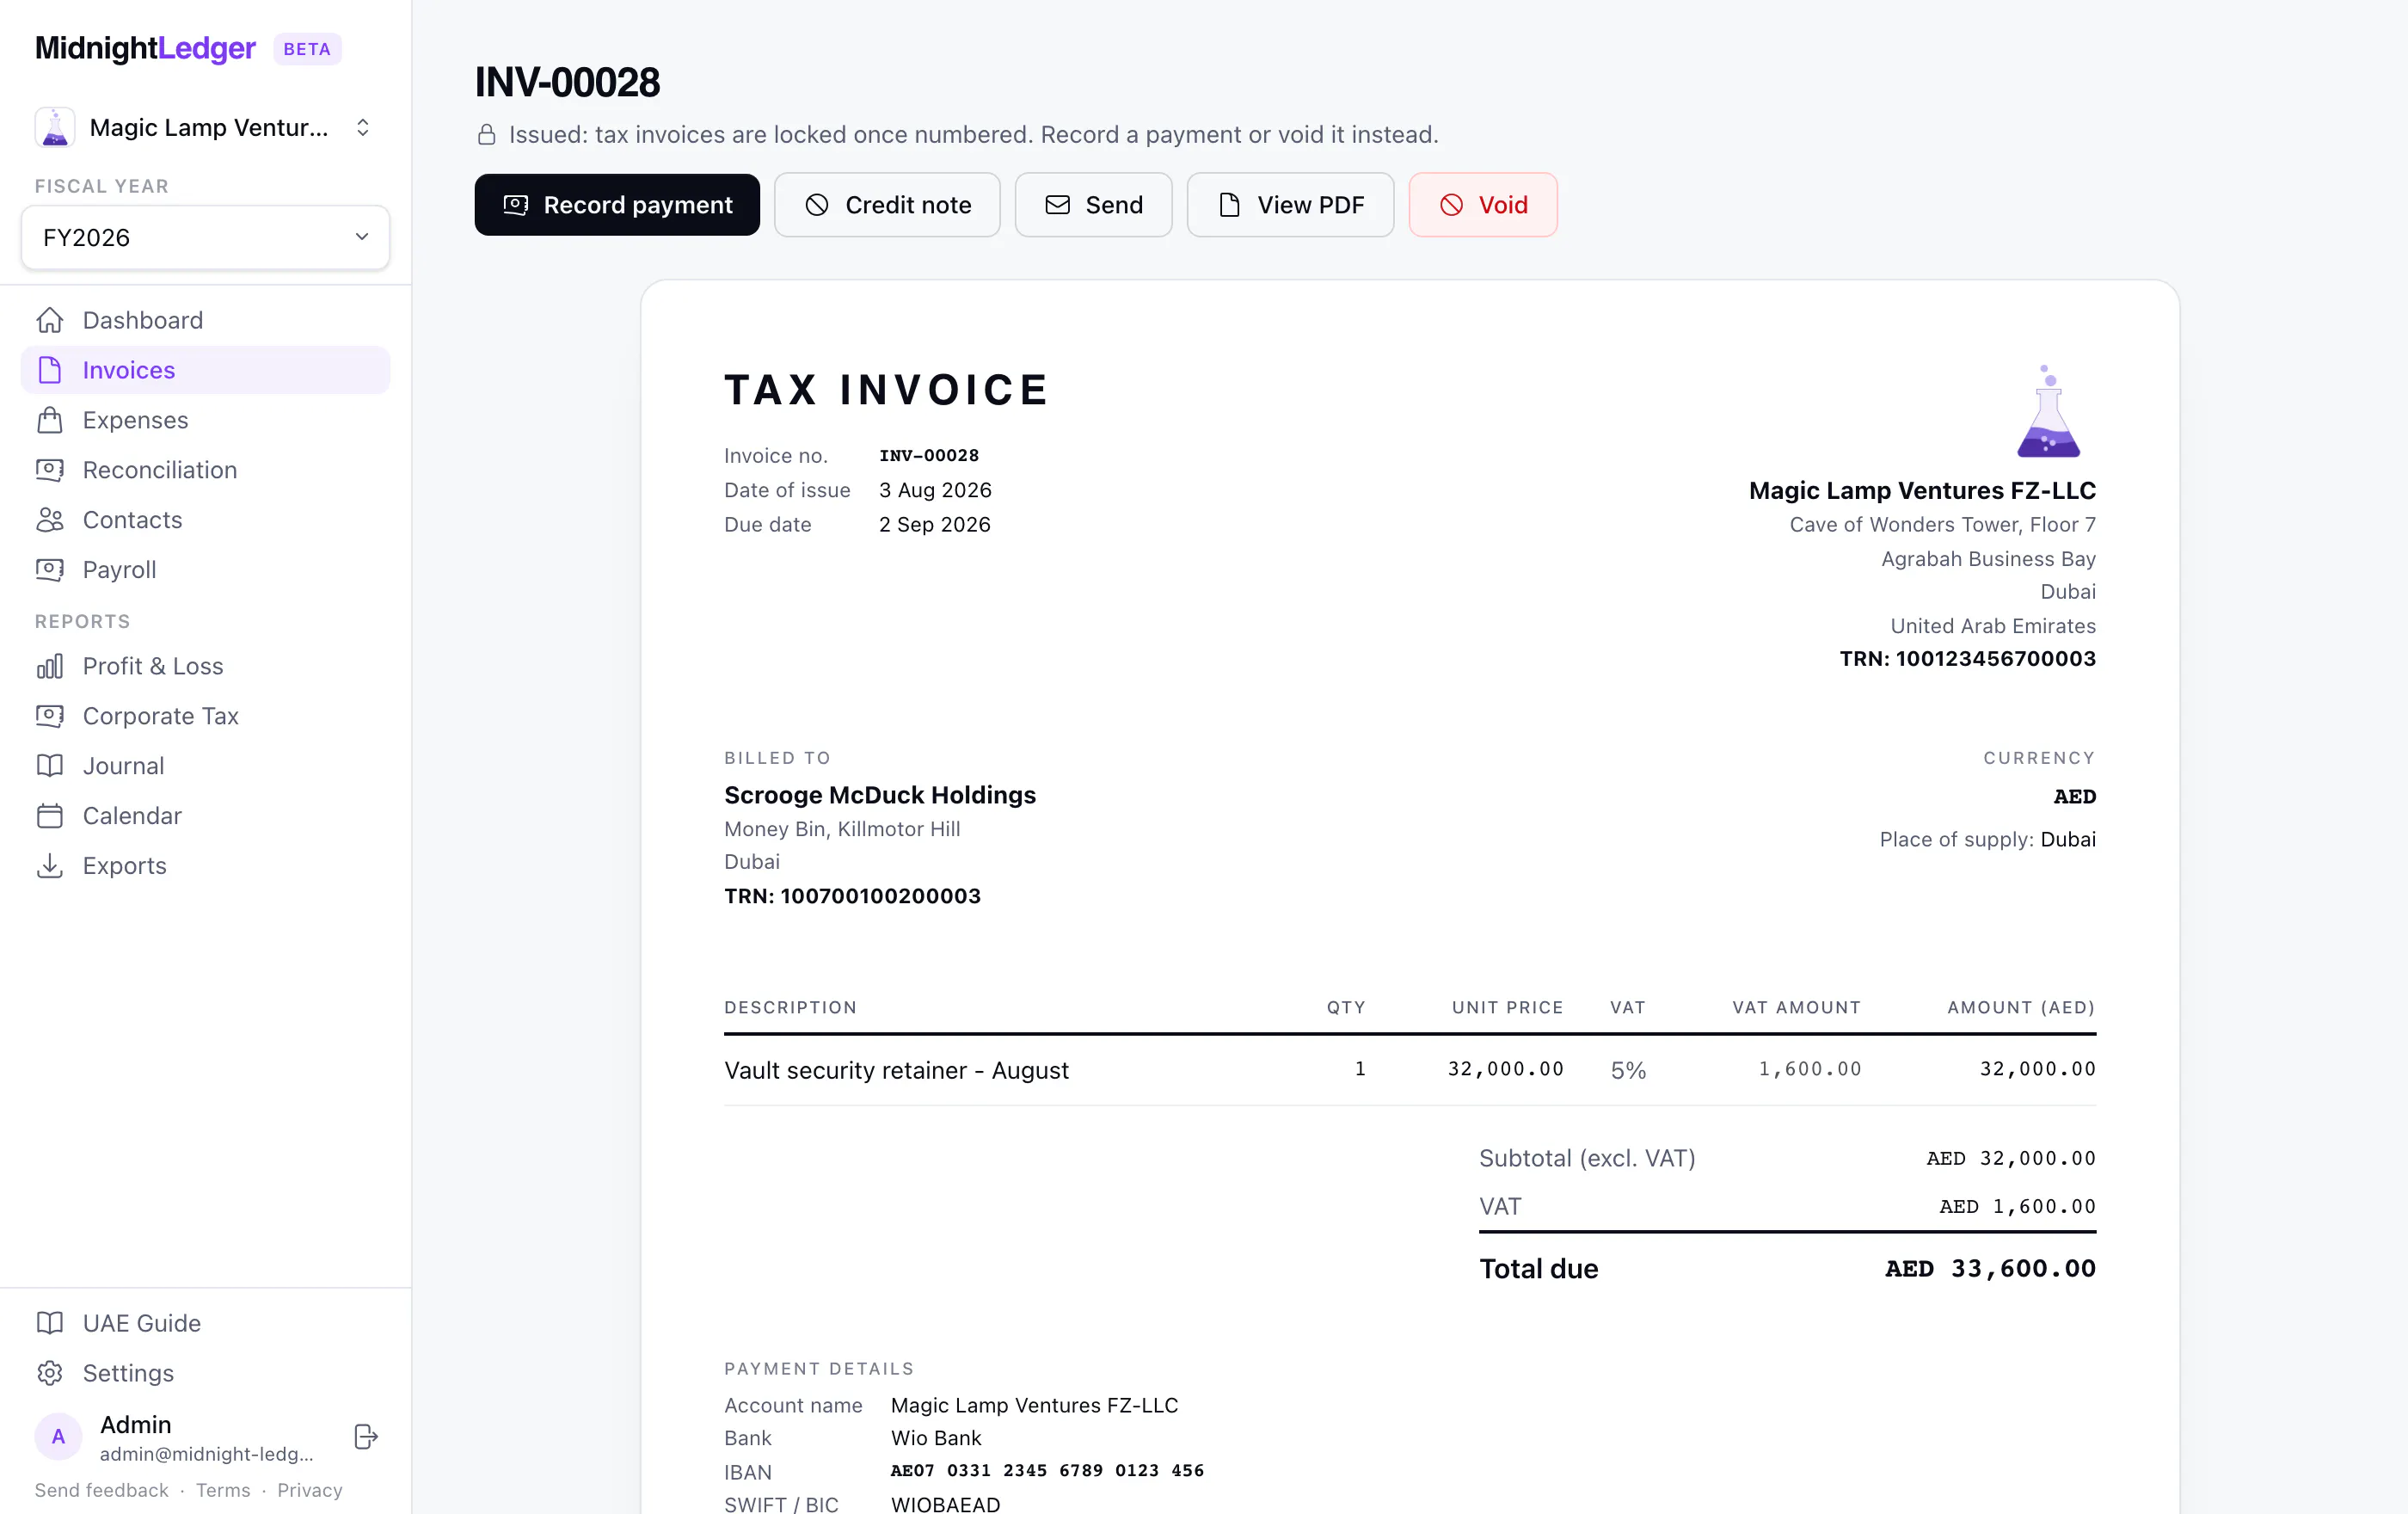Screen dimensions: 2408x1514
Task: Click Scrooge McDuck Holdings customer name
Action: 880,795
